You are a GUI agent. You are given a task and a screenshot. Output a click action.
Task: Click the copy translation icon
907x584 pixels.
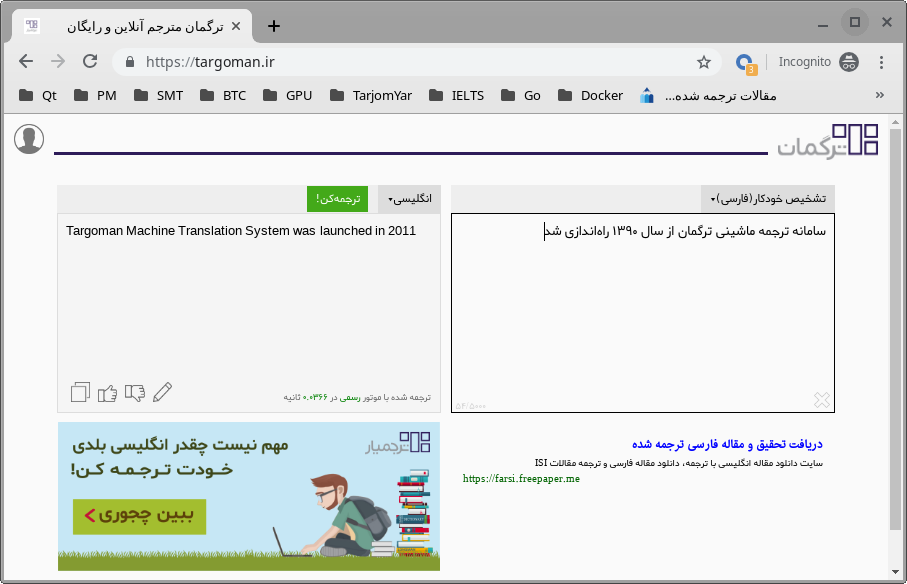(80, 392)
